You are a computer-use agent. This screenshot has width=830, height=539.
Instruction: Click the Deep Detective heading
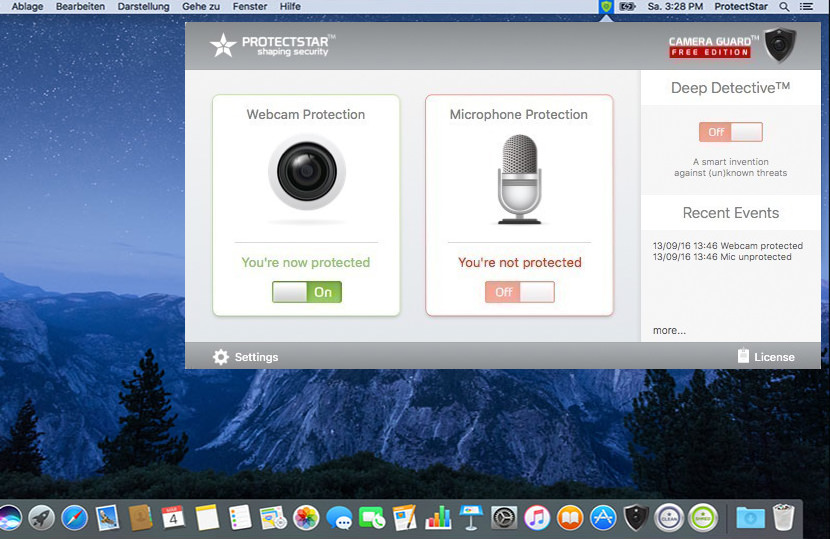(730, 88)
